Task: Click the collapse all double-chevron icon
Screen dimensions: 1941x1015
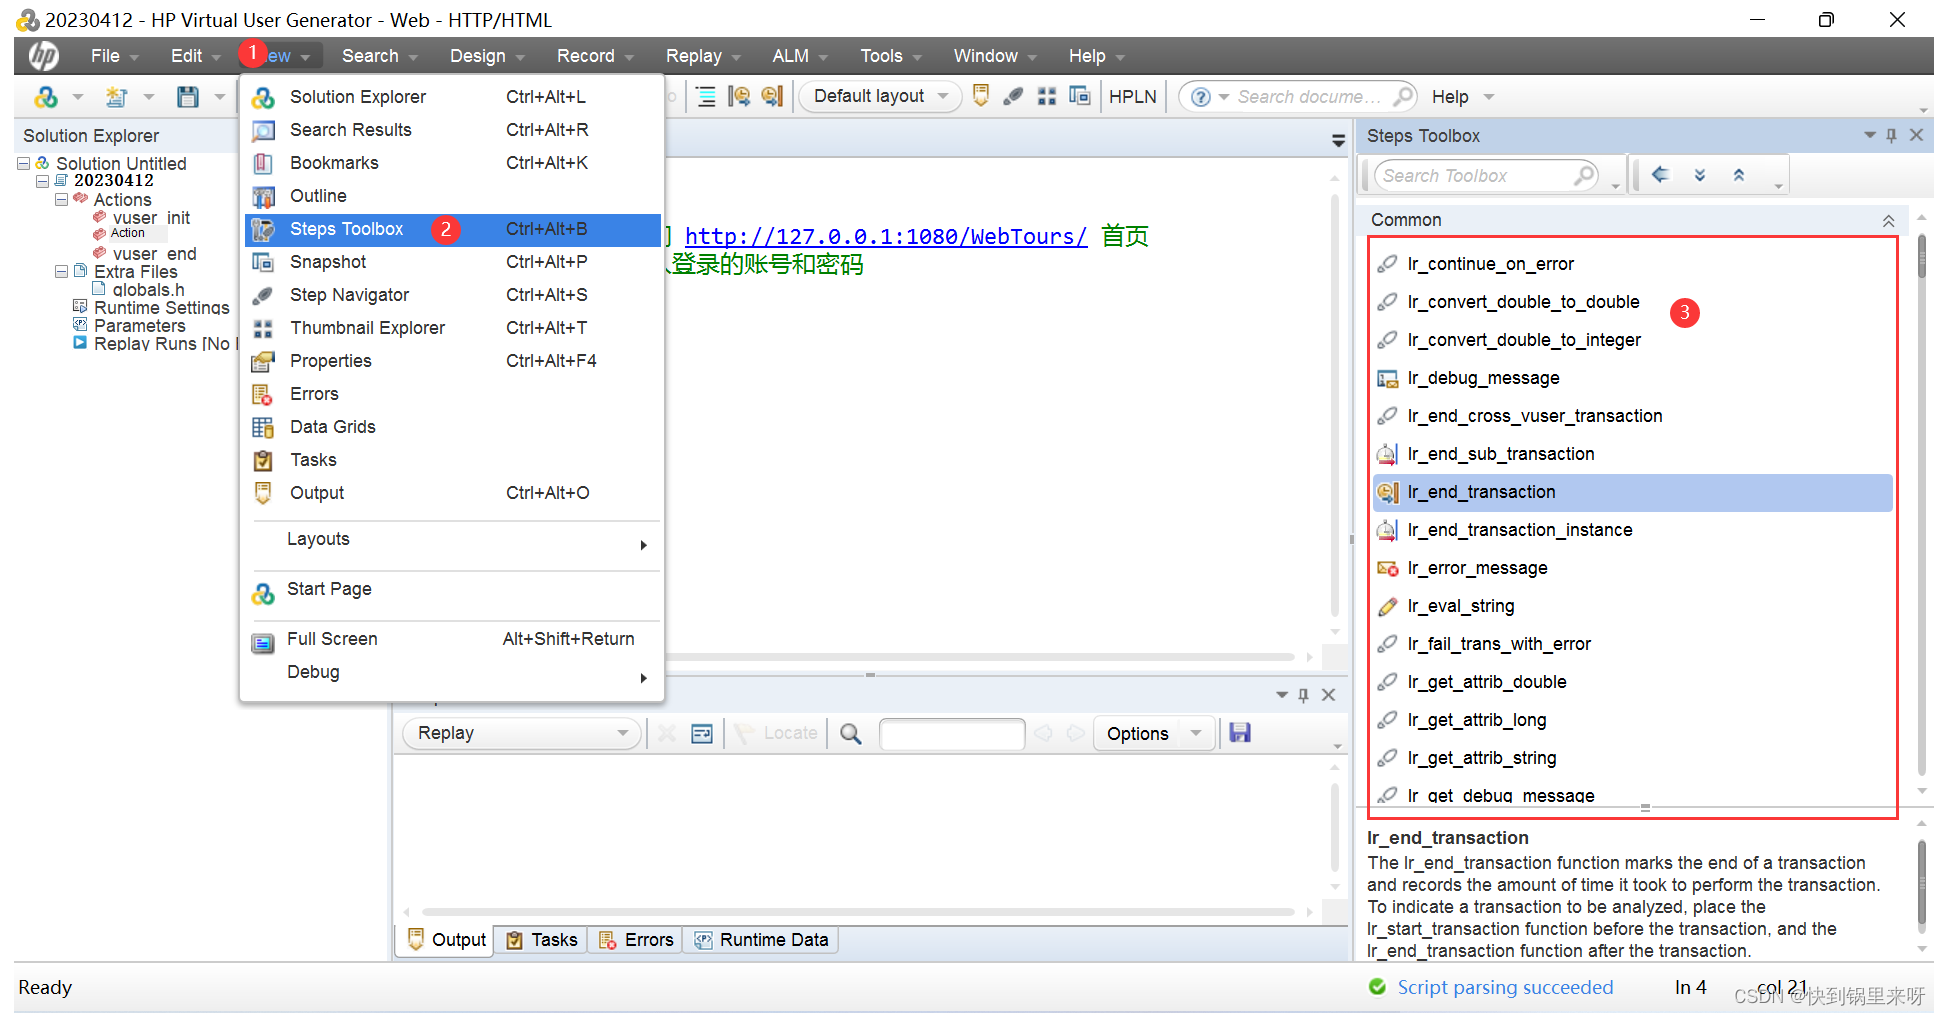Action: [x=1739, y=175]
